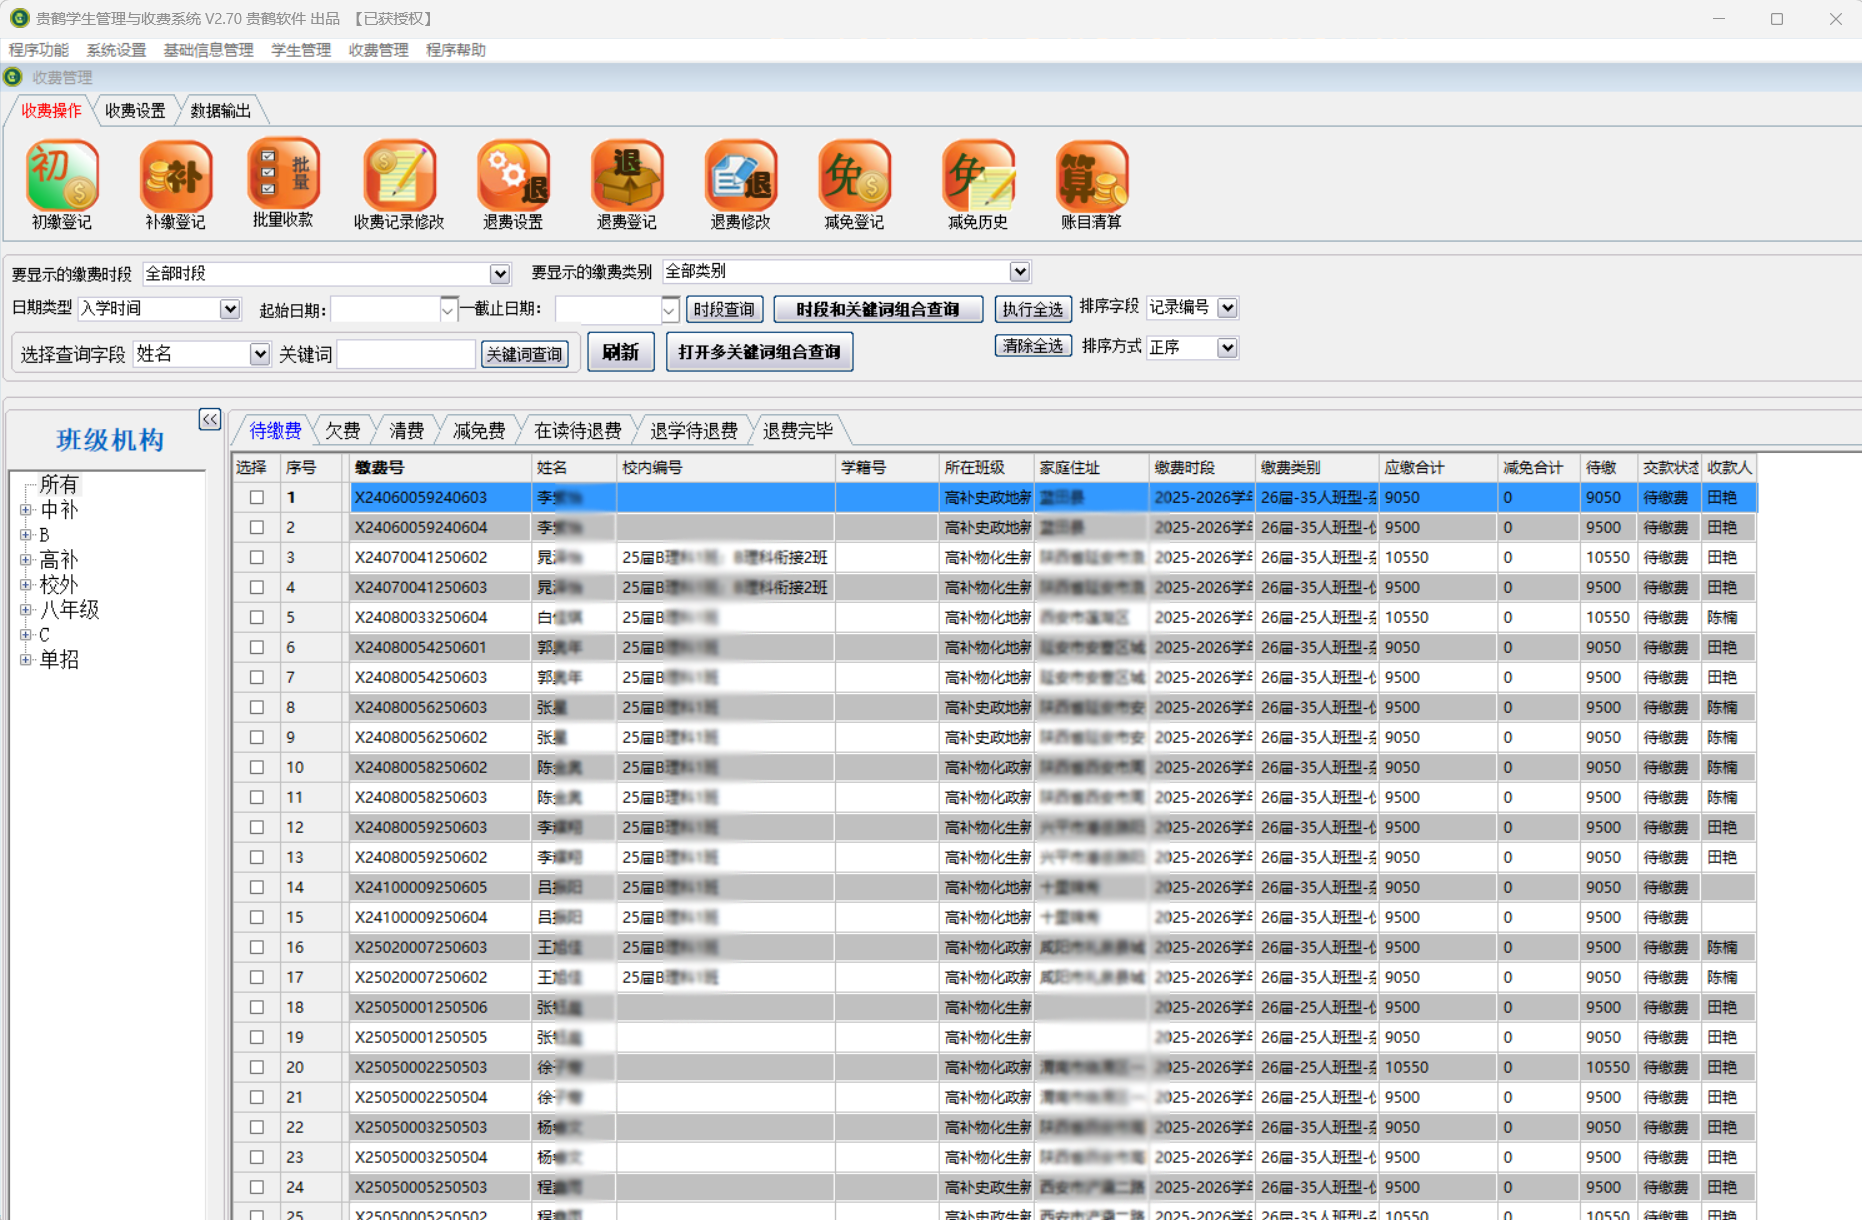Collapse the class tree panel with << button

click(209, 420)
